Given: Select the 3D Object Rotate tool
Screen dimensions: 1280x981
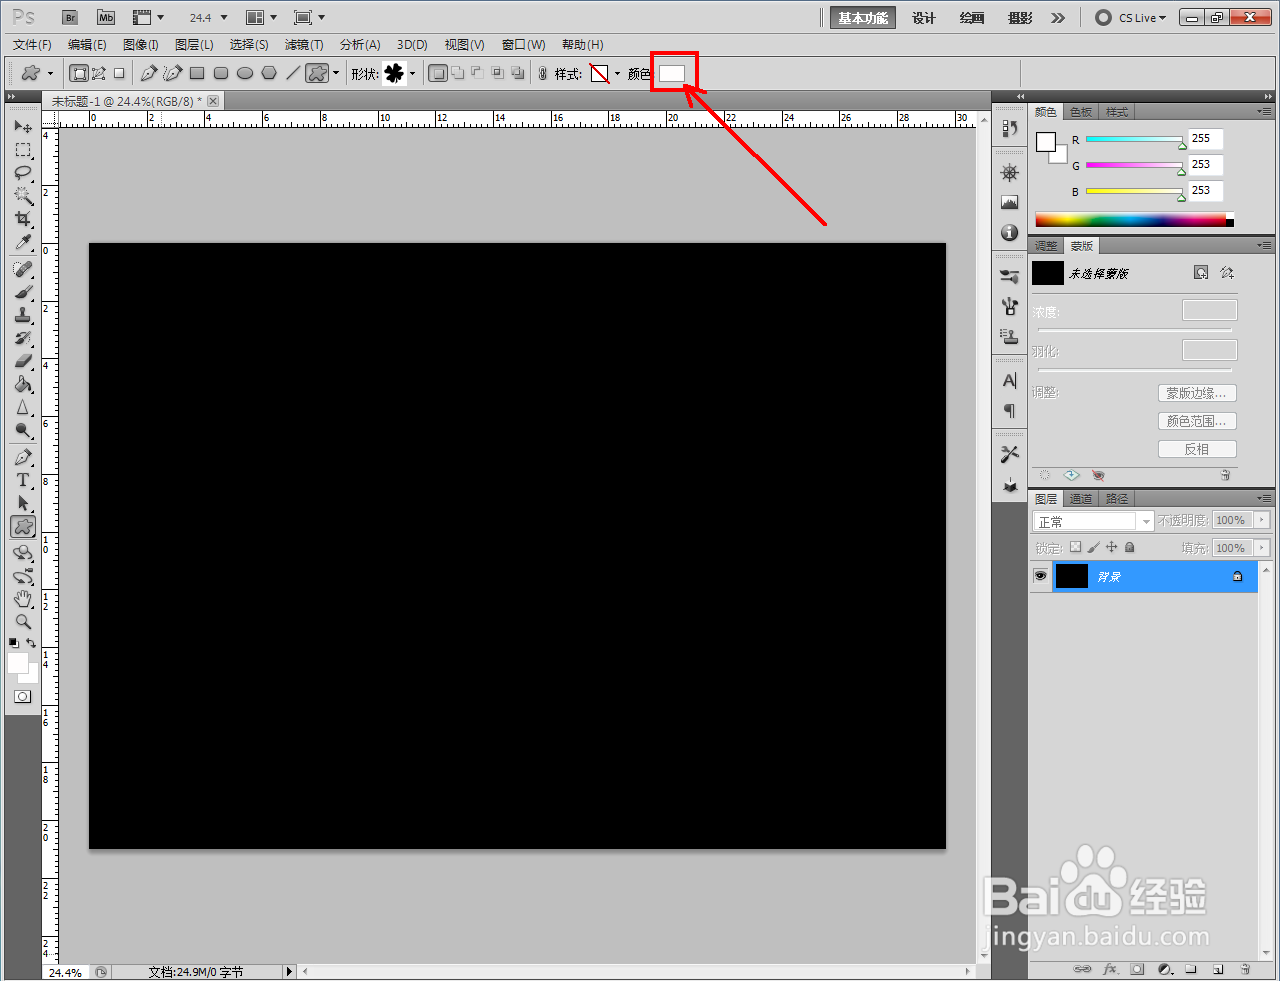Looking at the screenshot, I should [23, 554].
